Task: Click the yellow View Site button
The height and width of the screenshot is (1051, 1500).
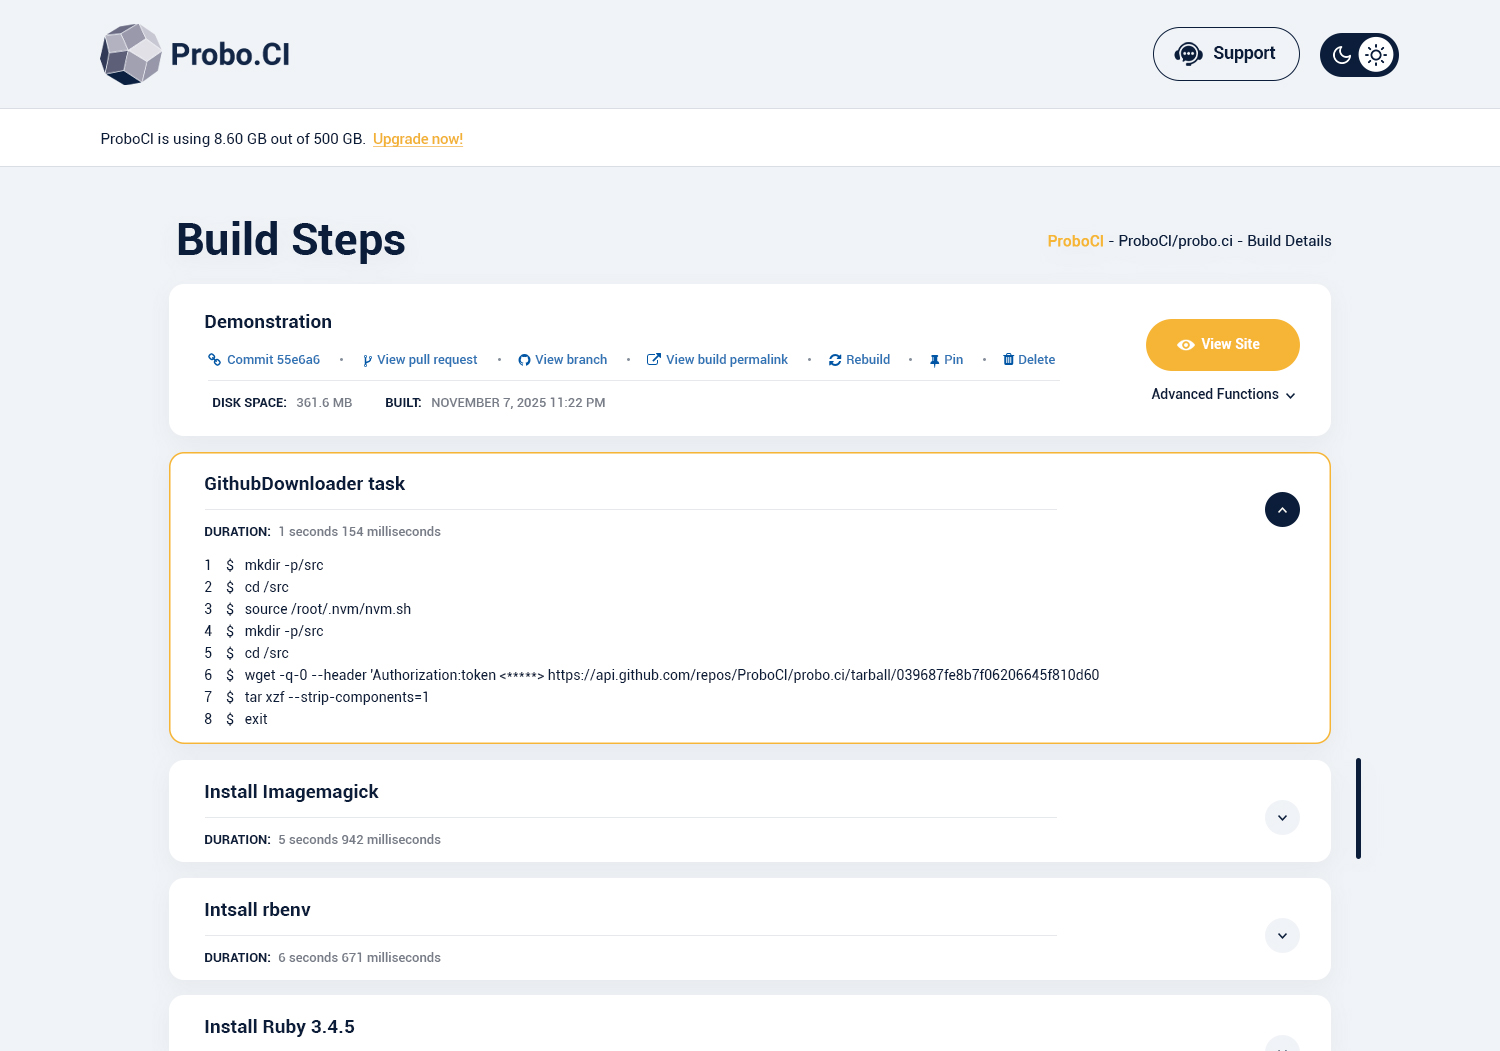Action: tap(1223, 345)
